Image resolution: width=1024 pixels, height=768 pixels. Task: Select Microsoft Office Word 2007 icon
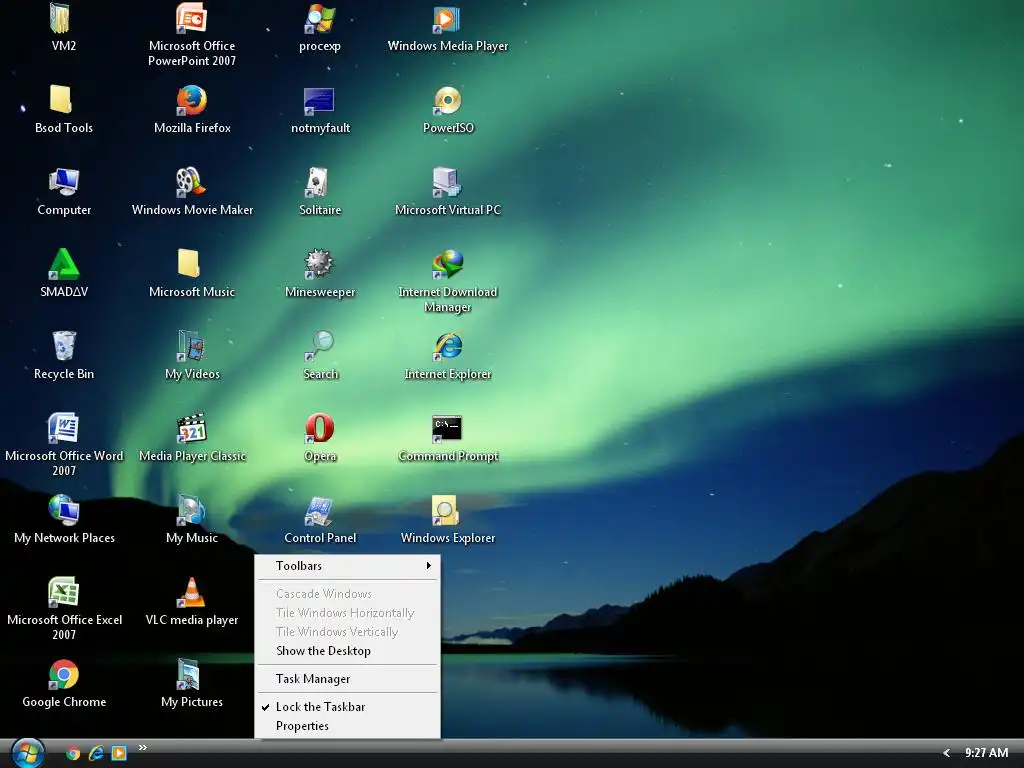pyautogui.click(x=63, y=428)
